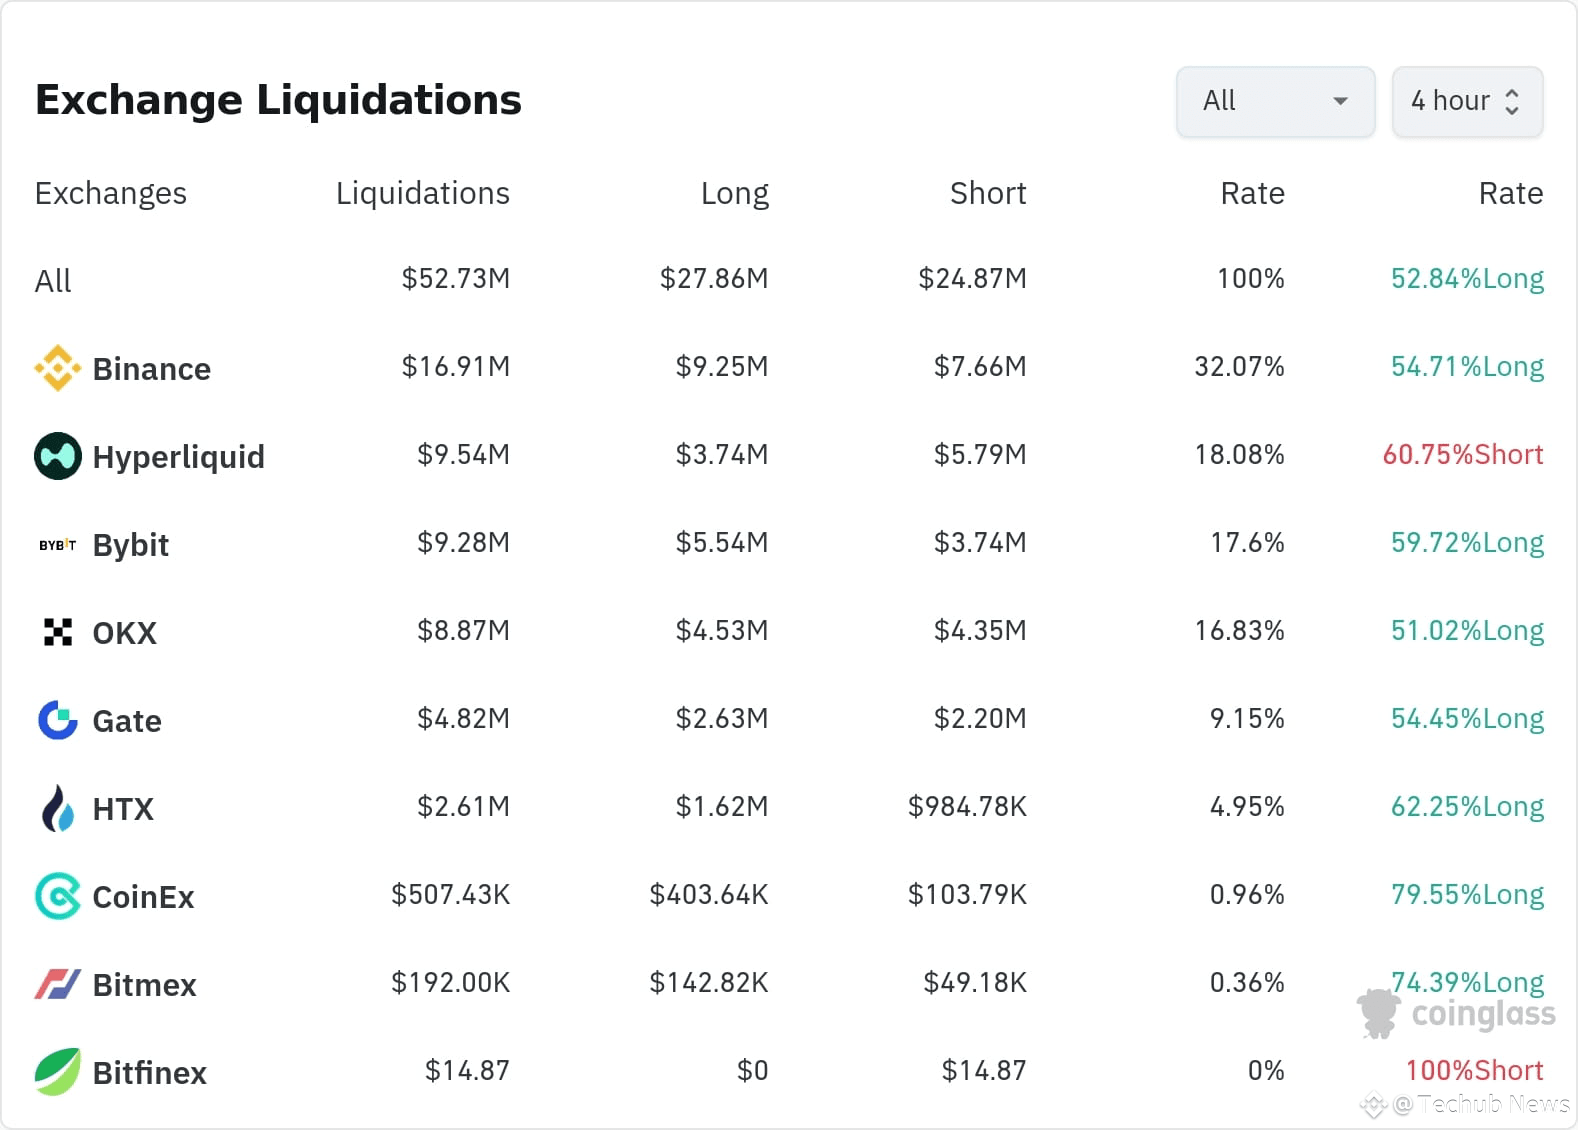Select the All exchanges summary row
Image resolution: width=1578 pixels, height=1130 pixels.
click(x=54, y=281)
